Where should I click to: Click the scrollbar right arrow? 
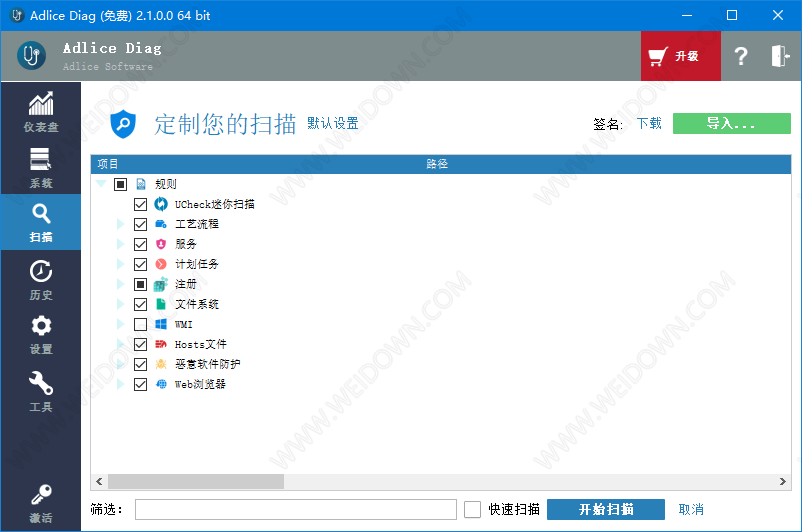coord(783,481)
